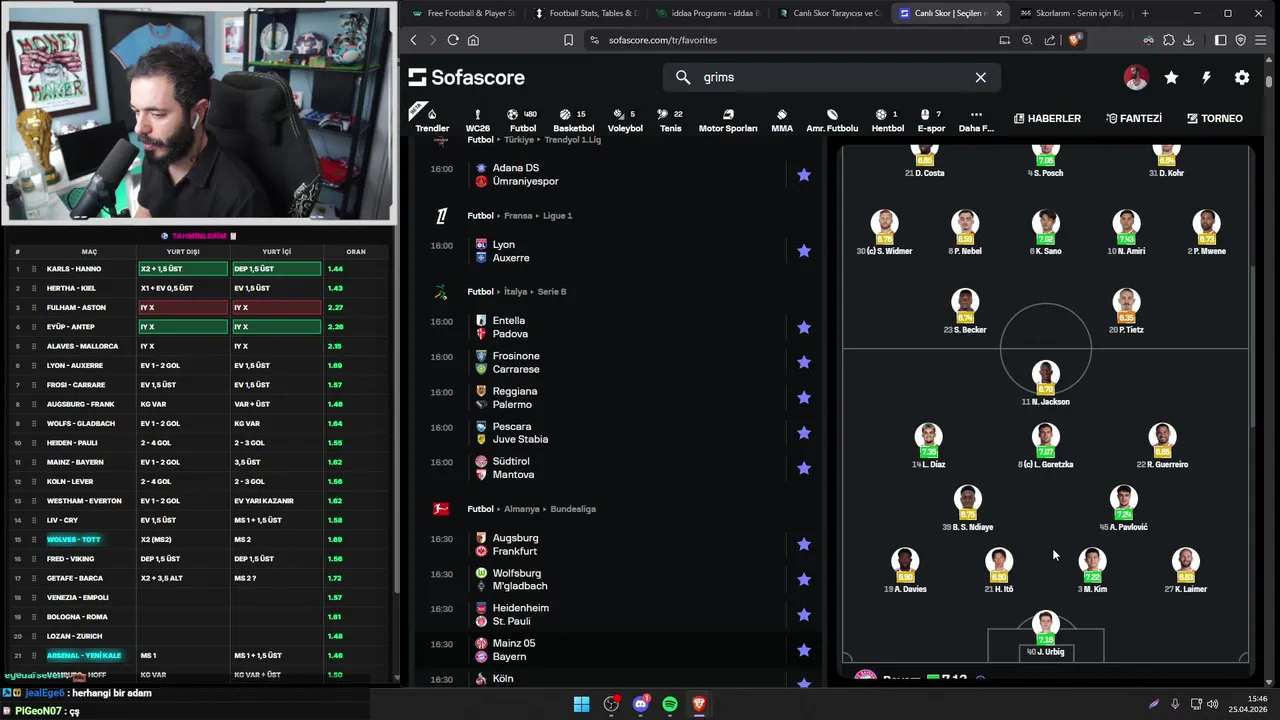Screen dimensions: 1280x720
Task: Go back in browser history
Action: [413, 40]
